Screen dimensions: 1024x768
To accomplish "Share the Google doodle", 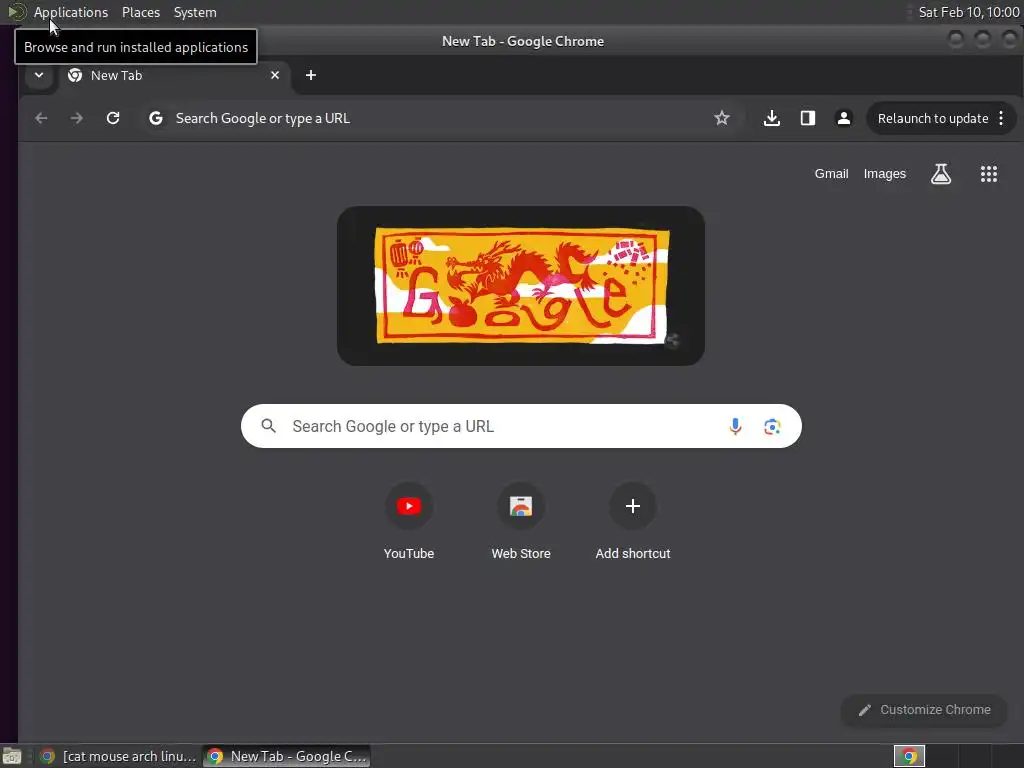I will (672, 340).
